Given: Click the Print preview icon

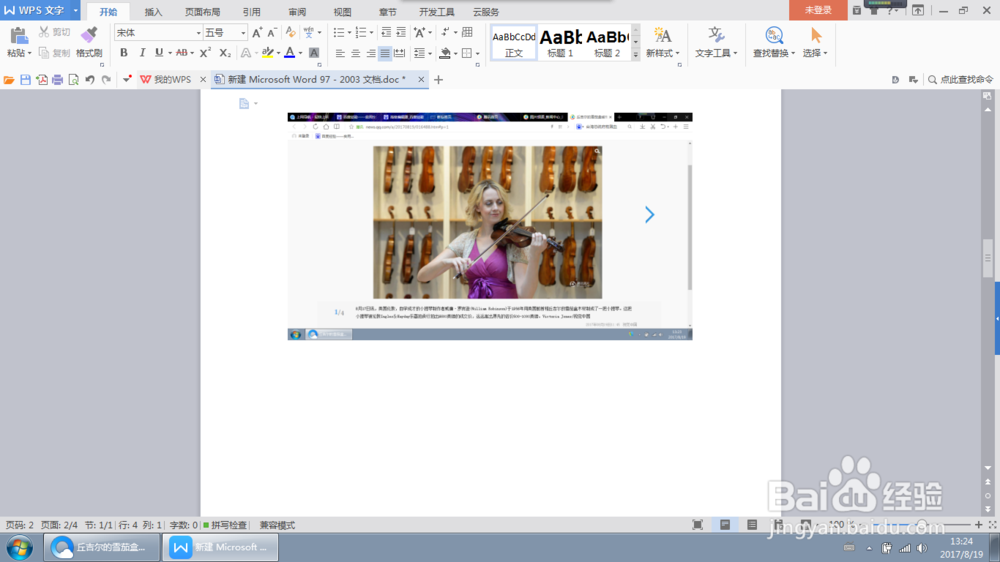Looking at the screenshot, I should pyautogui.click(x=73, y=80).
